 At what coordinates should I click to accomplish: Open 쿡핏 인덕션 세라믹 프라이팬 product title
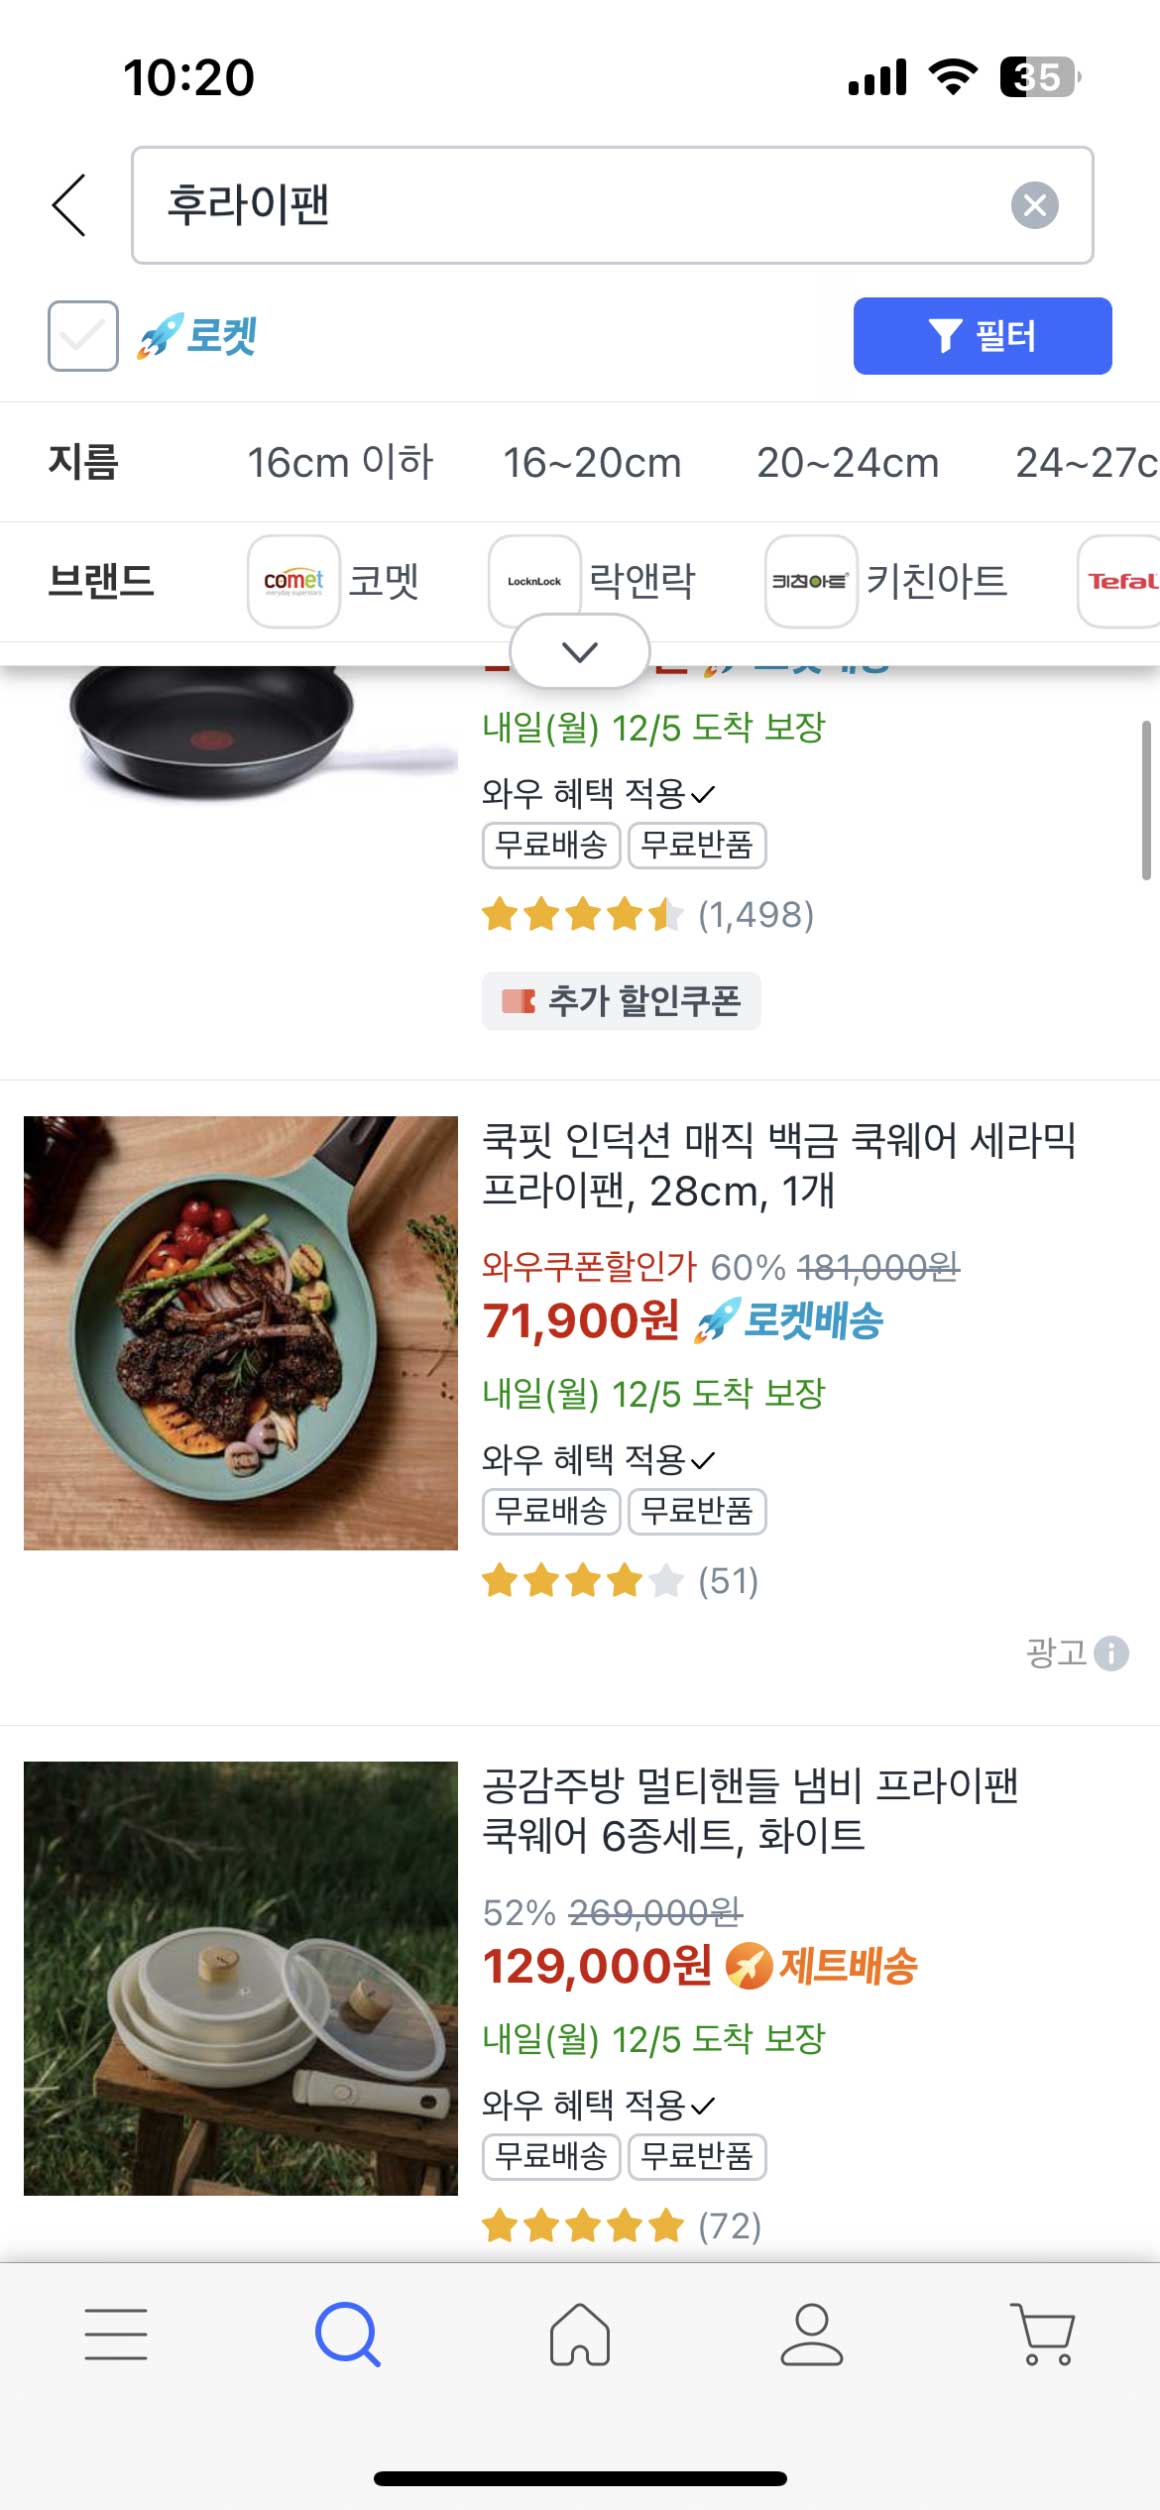tap(778, 1165)
